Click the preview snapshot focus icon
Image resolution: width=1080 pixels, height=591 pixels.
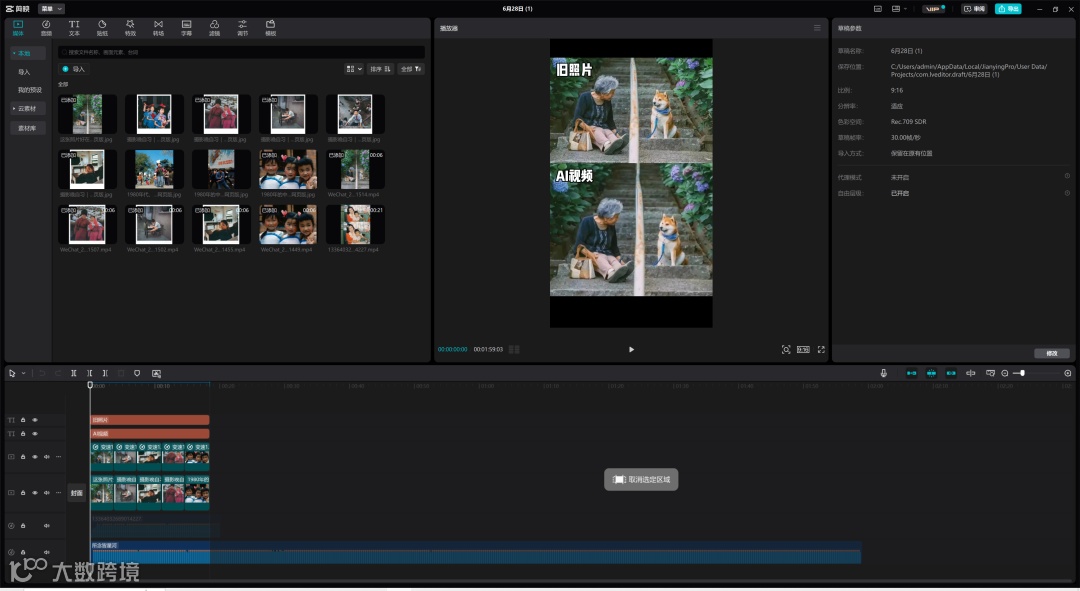(x=786, y=350)
